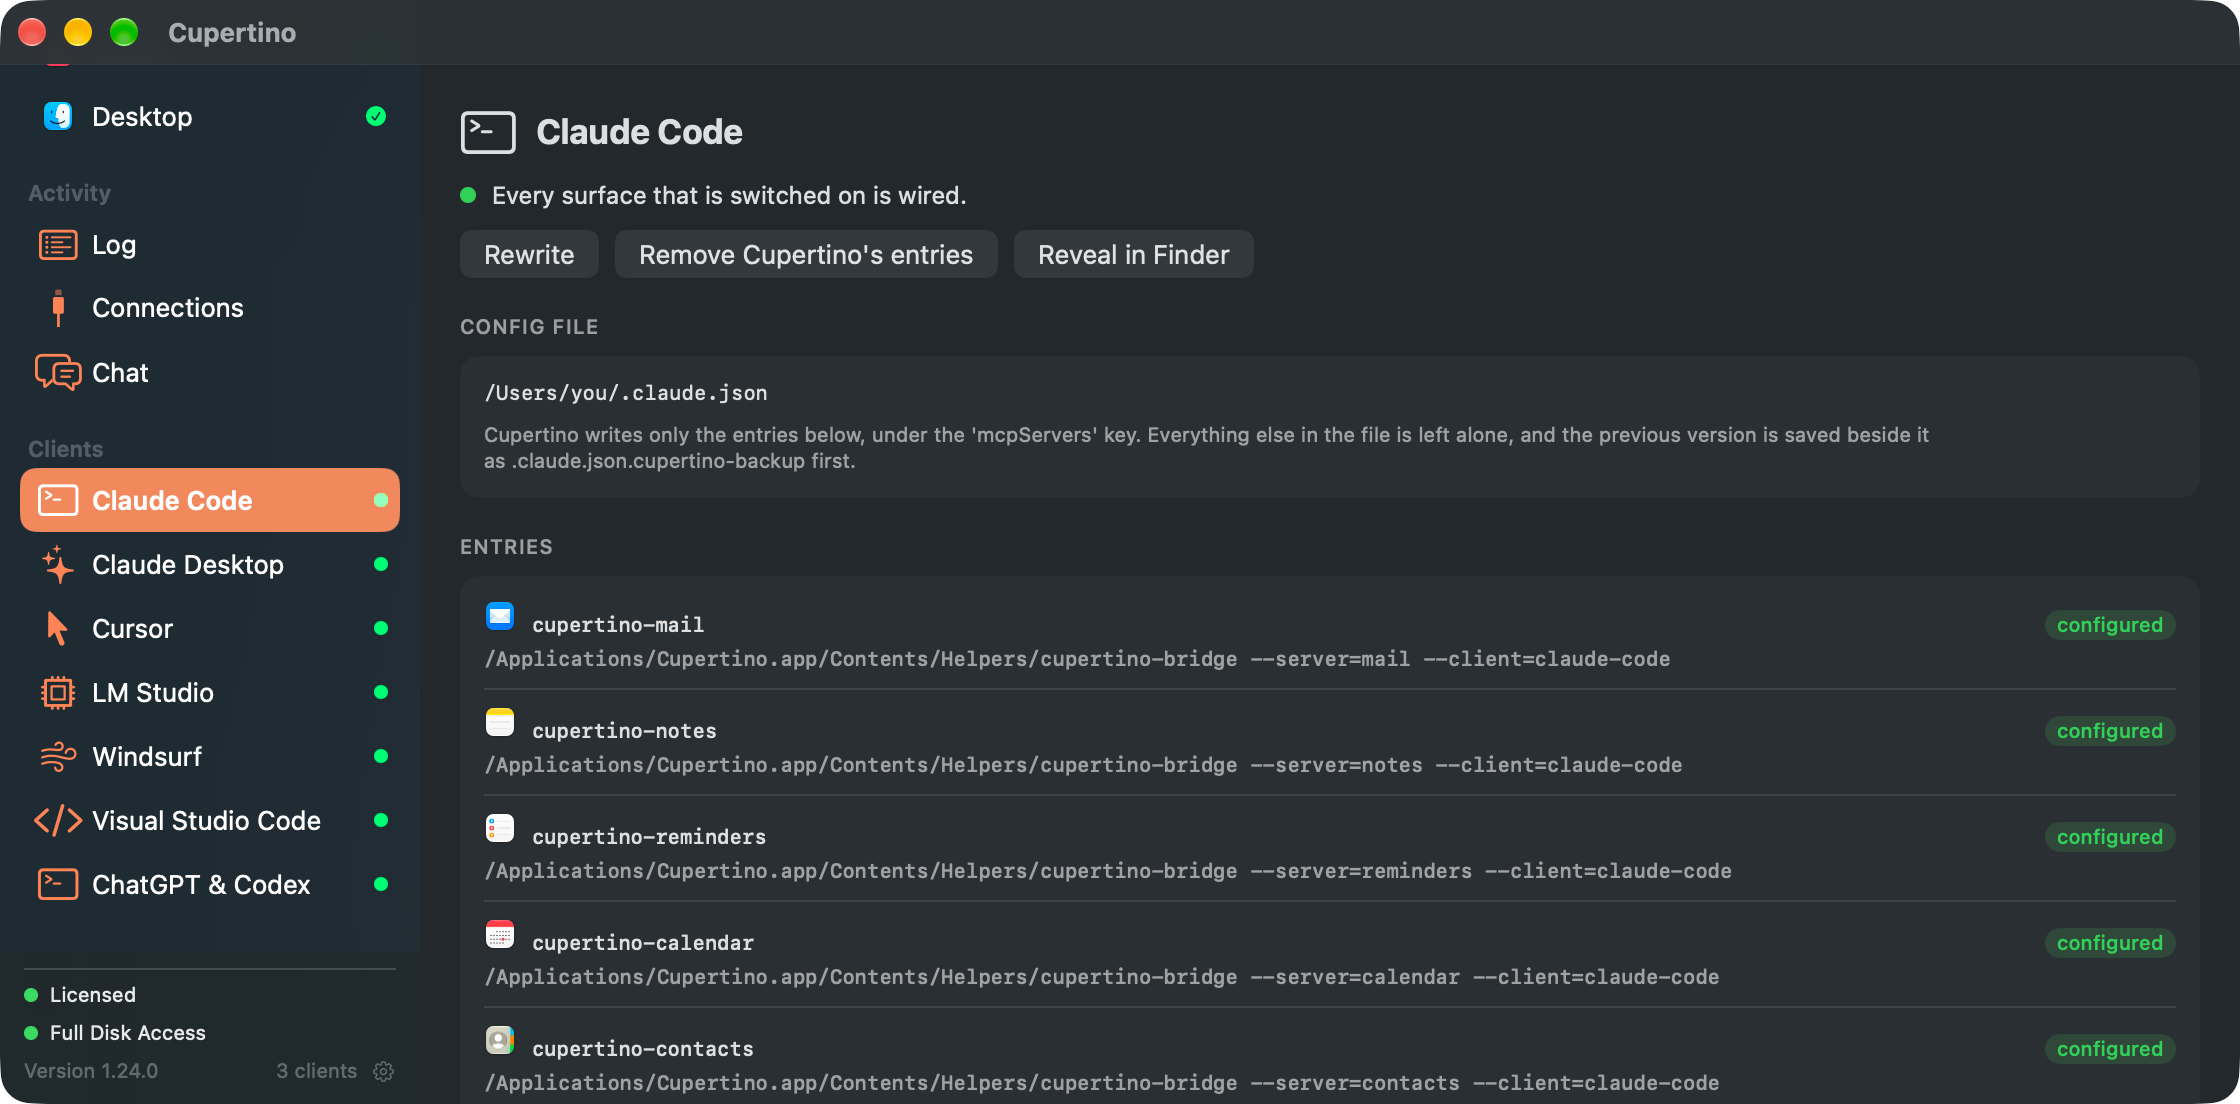Click configured badge for cupertino-calendar
The image size is (2240, 1104).
pyautogui.click(x=2110, y=943)
